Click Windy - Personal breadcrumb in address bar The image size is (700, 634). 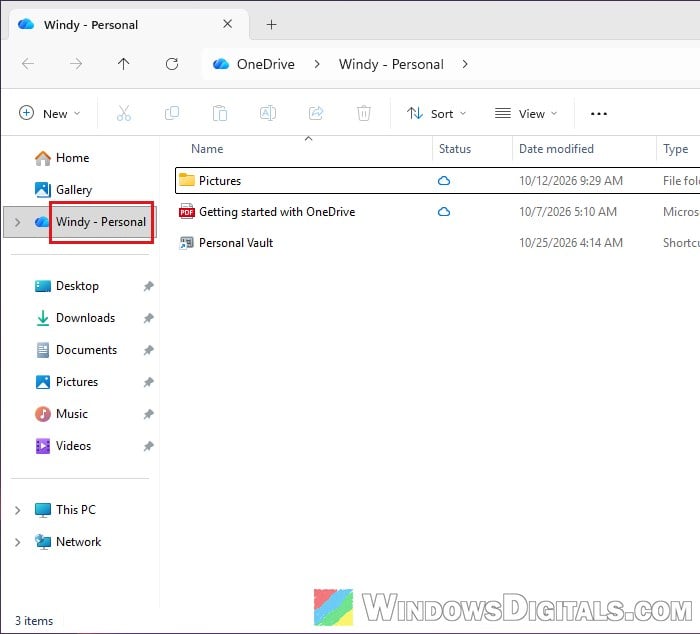click(391, 64)
